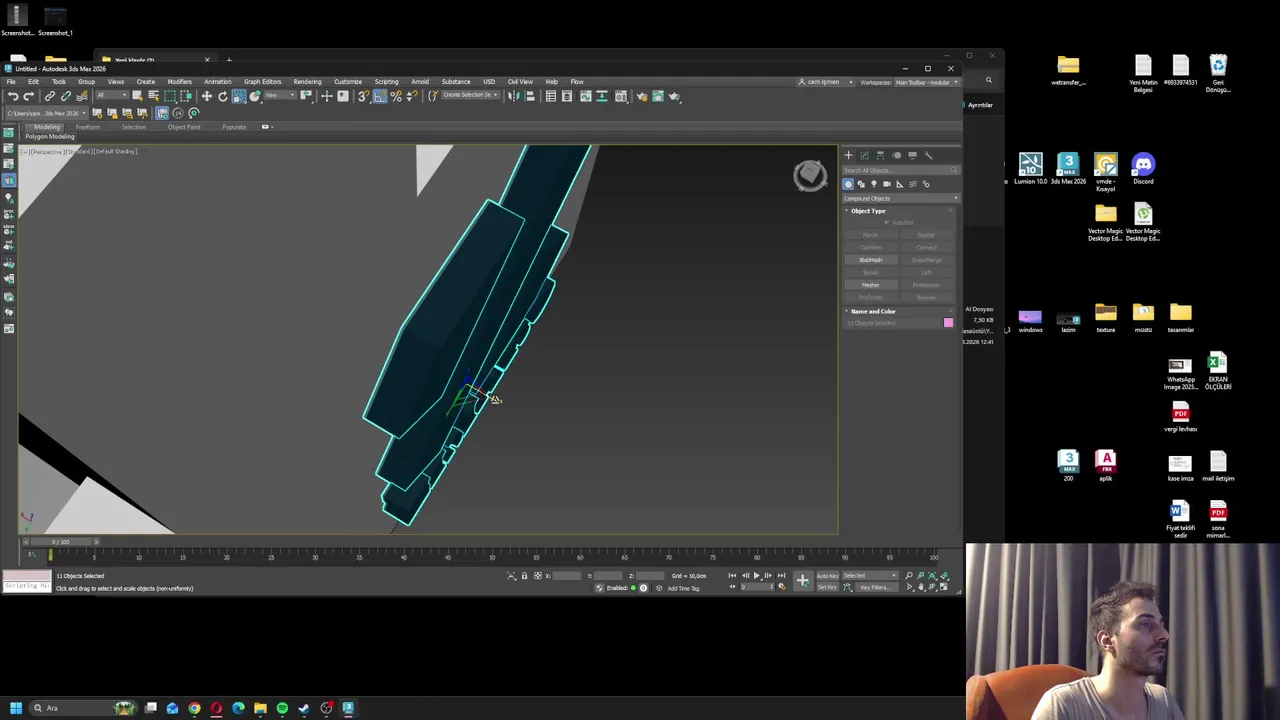1280x720 pixels.
Task: Open the Modifiers menu
Action: click(x=180, y=82)
